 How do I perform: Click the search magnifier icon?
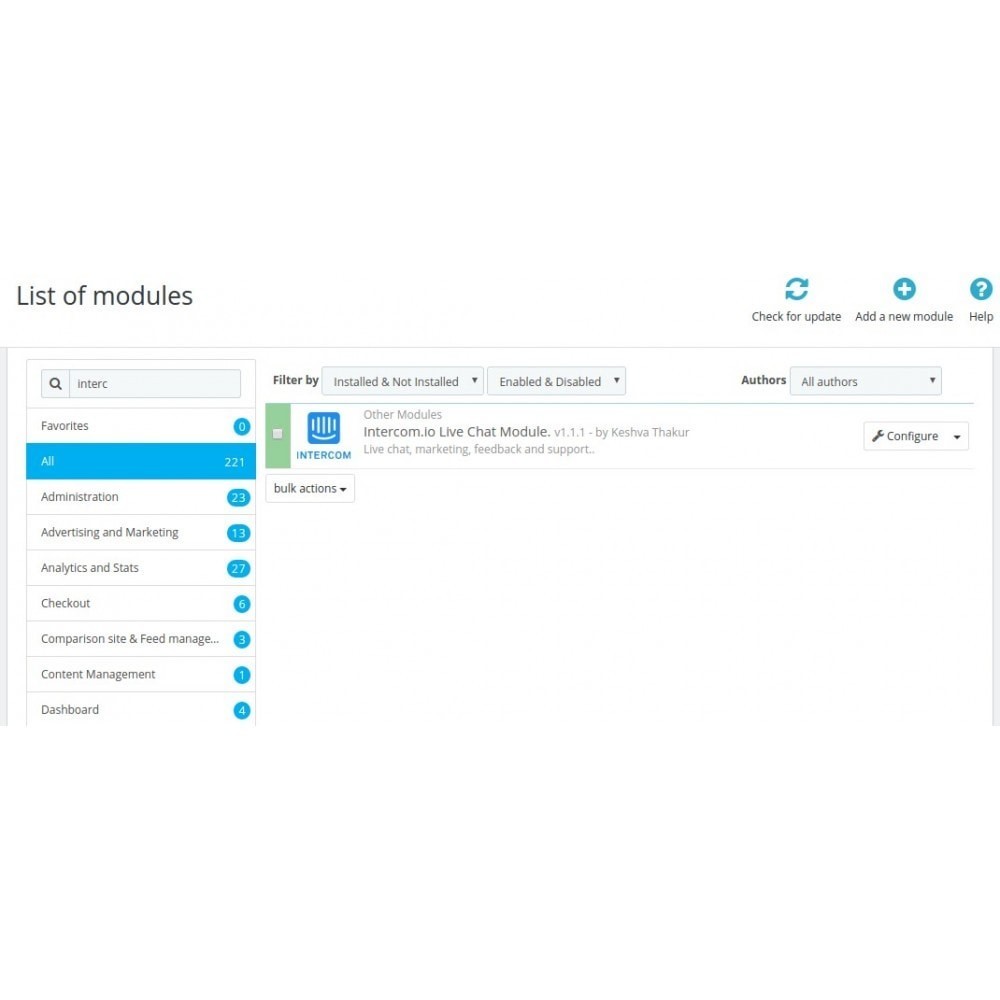[x=55, y=383]
